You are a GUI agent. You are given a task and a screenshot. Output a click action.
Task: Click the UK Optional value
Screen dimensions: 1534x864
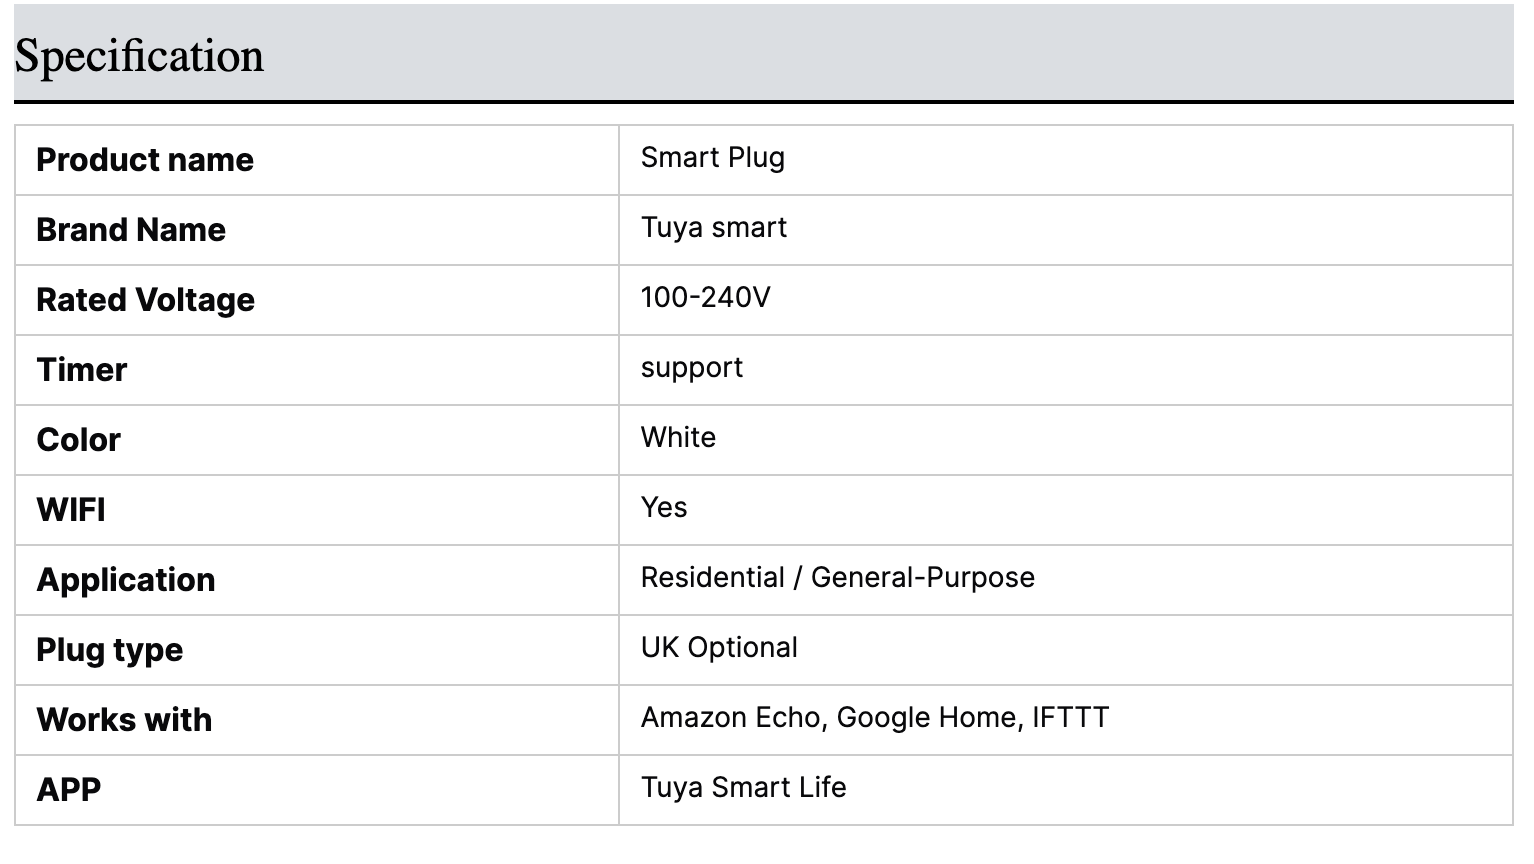tap(719, 648)
